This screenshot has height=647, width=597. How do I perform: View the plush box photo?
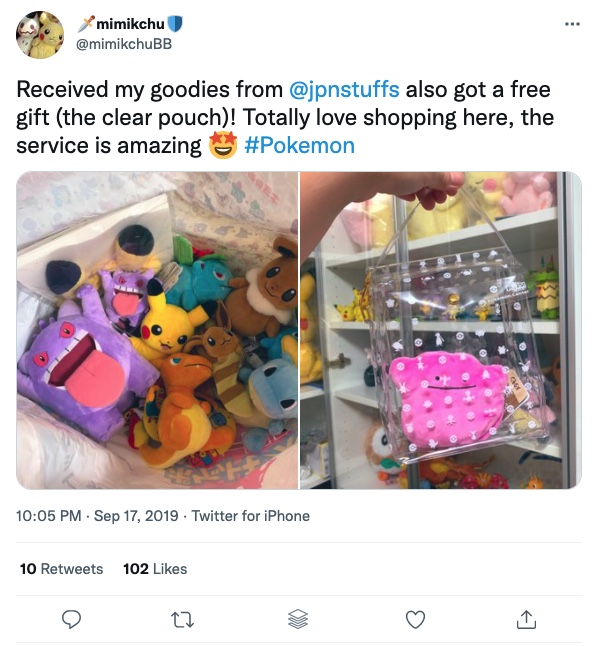157,330
